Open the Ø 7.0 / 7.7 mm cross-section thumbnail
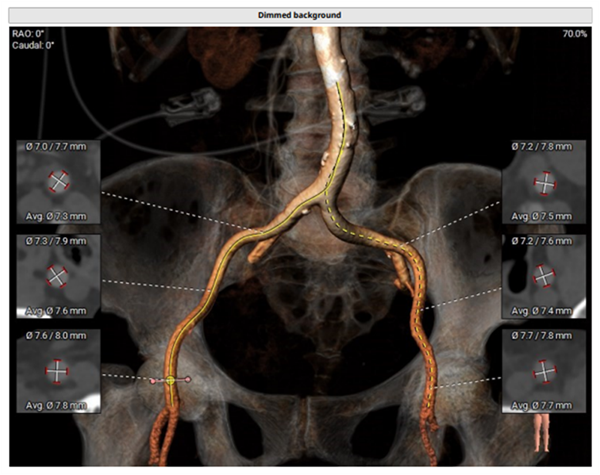This screenshot has width=600, height=475. click(59, 182)
